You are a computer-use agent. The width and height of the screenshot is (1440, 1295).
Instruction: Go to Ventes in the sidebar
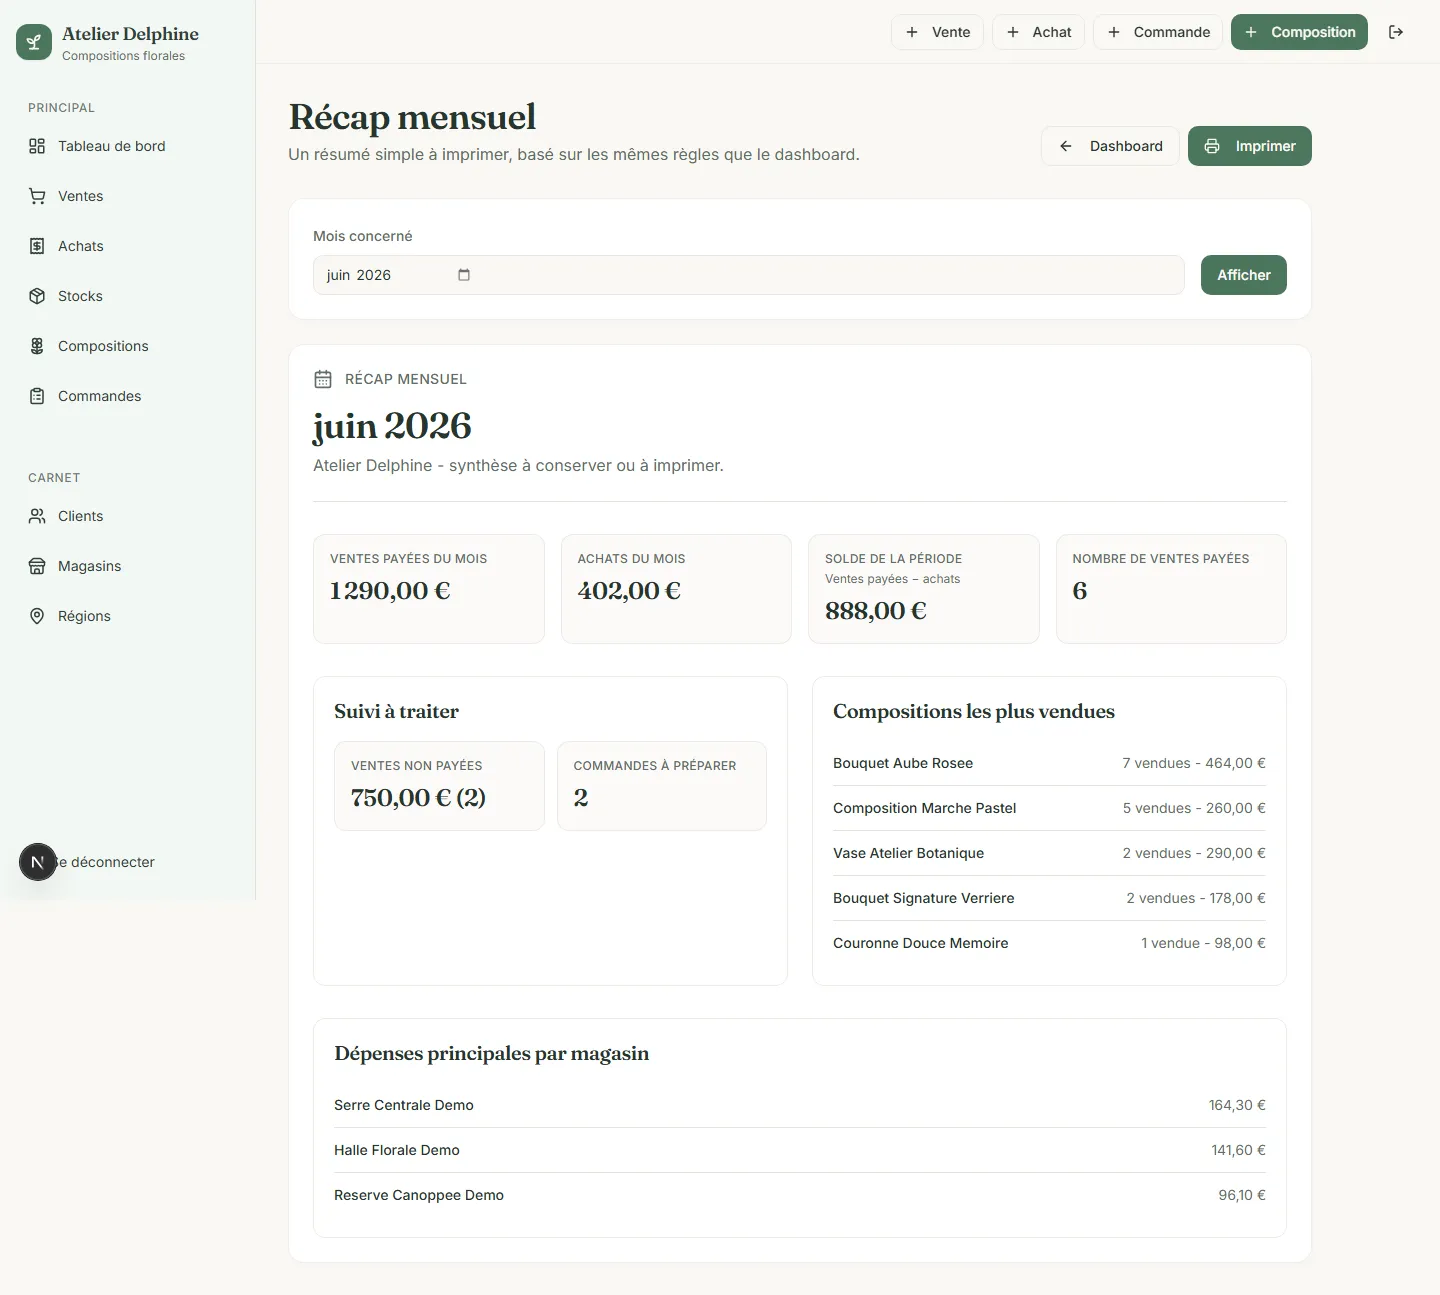(127, 196)
